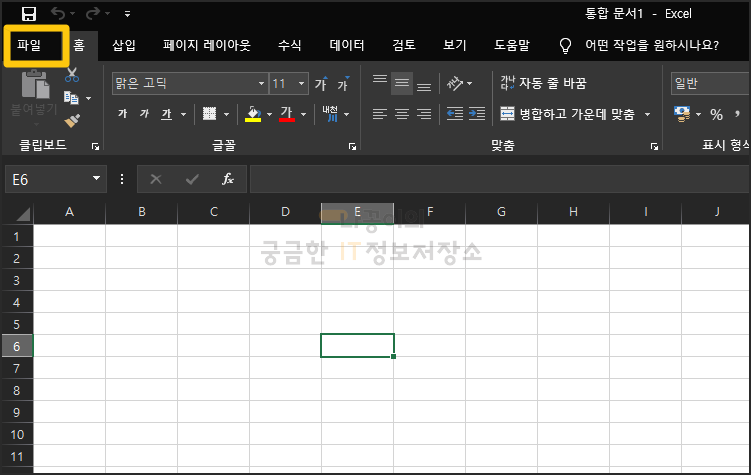Click the phonetic guide 내천 icon
This screenshot has width=751, height=475.
tap(330, 113)
